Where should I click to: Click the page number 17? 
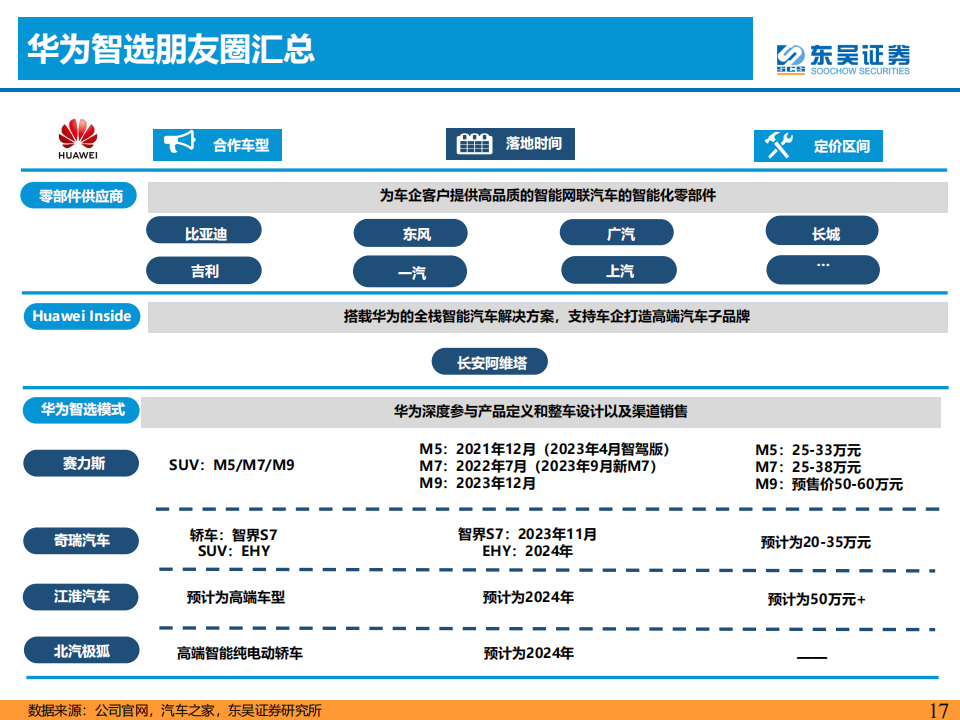[x=939, y=710]
